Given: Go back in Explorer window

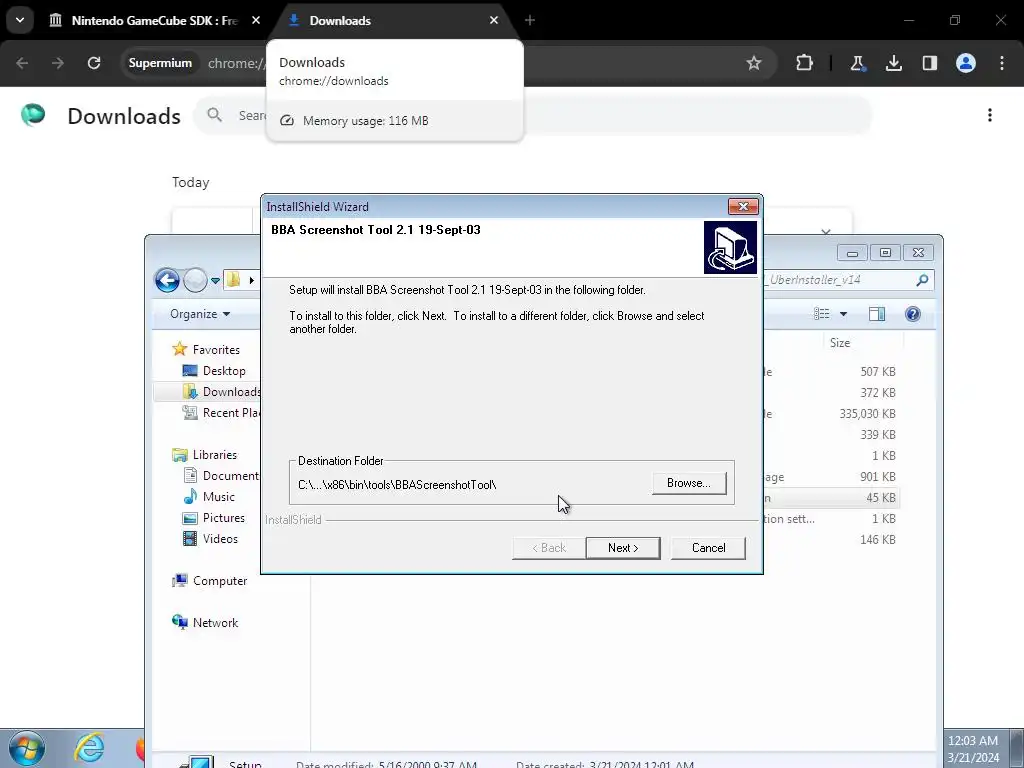Looking at the screenshot, I should click(167, 280).
